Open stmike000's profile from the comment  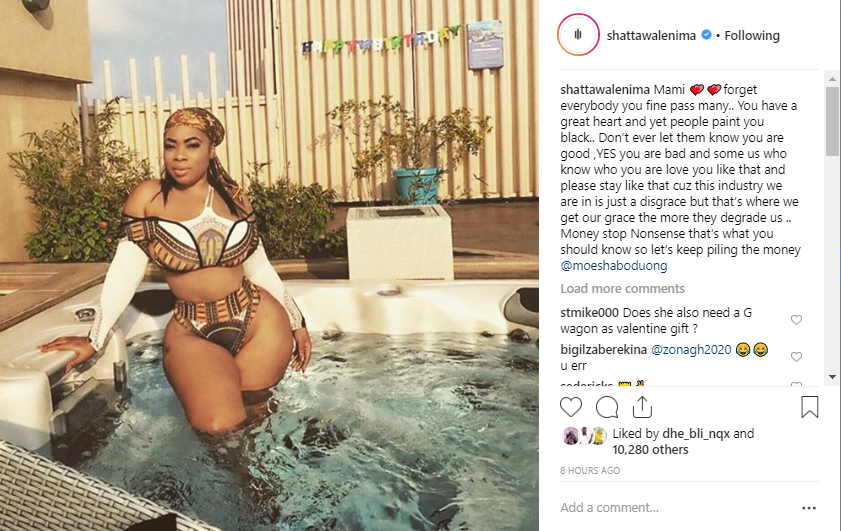[x=589, y=312]
